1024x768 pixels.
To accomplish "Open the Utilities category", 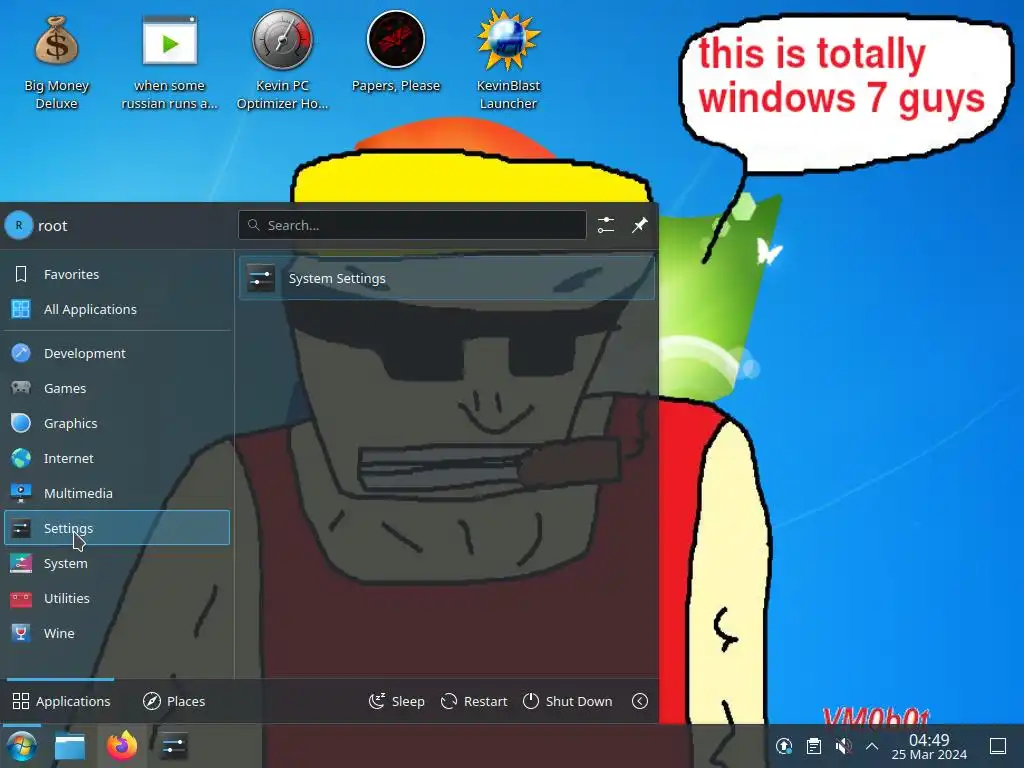I will pos(117,598).
